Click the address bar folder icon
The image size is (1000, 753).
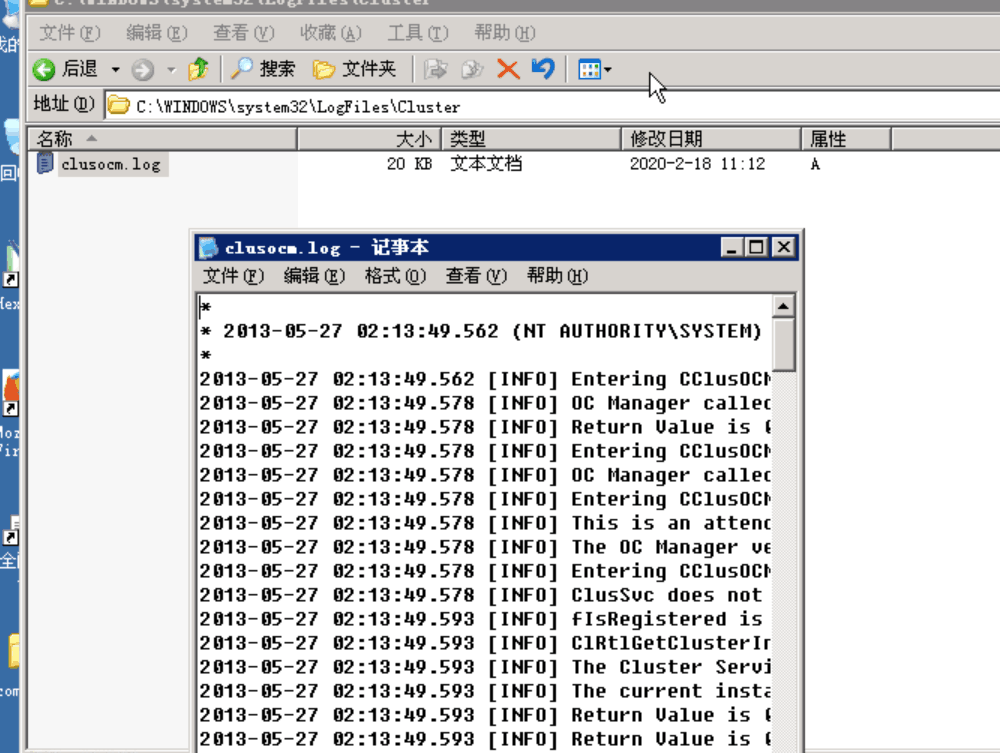tap(119, 105)
